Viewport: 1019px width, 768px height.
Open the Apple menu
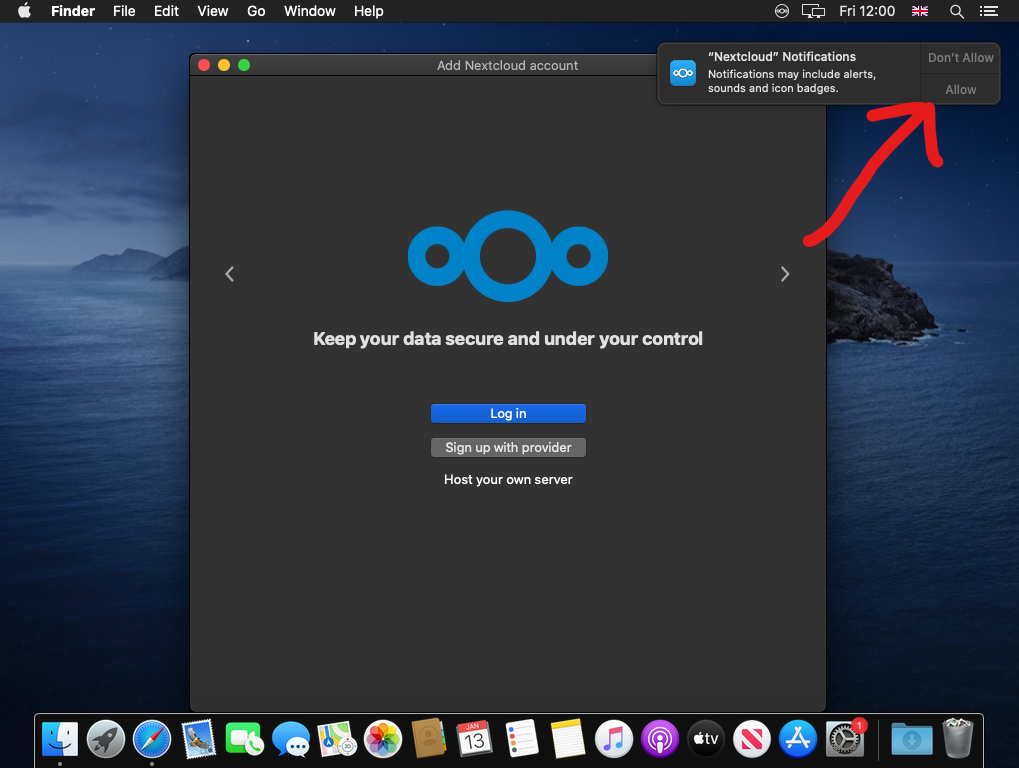[x=24, y=11]
